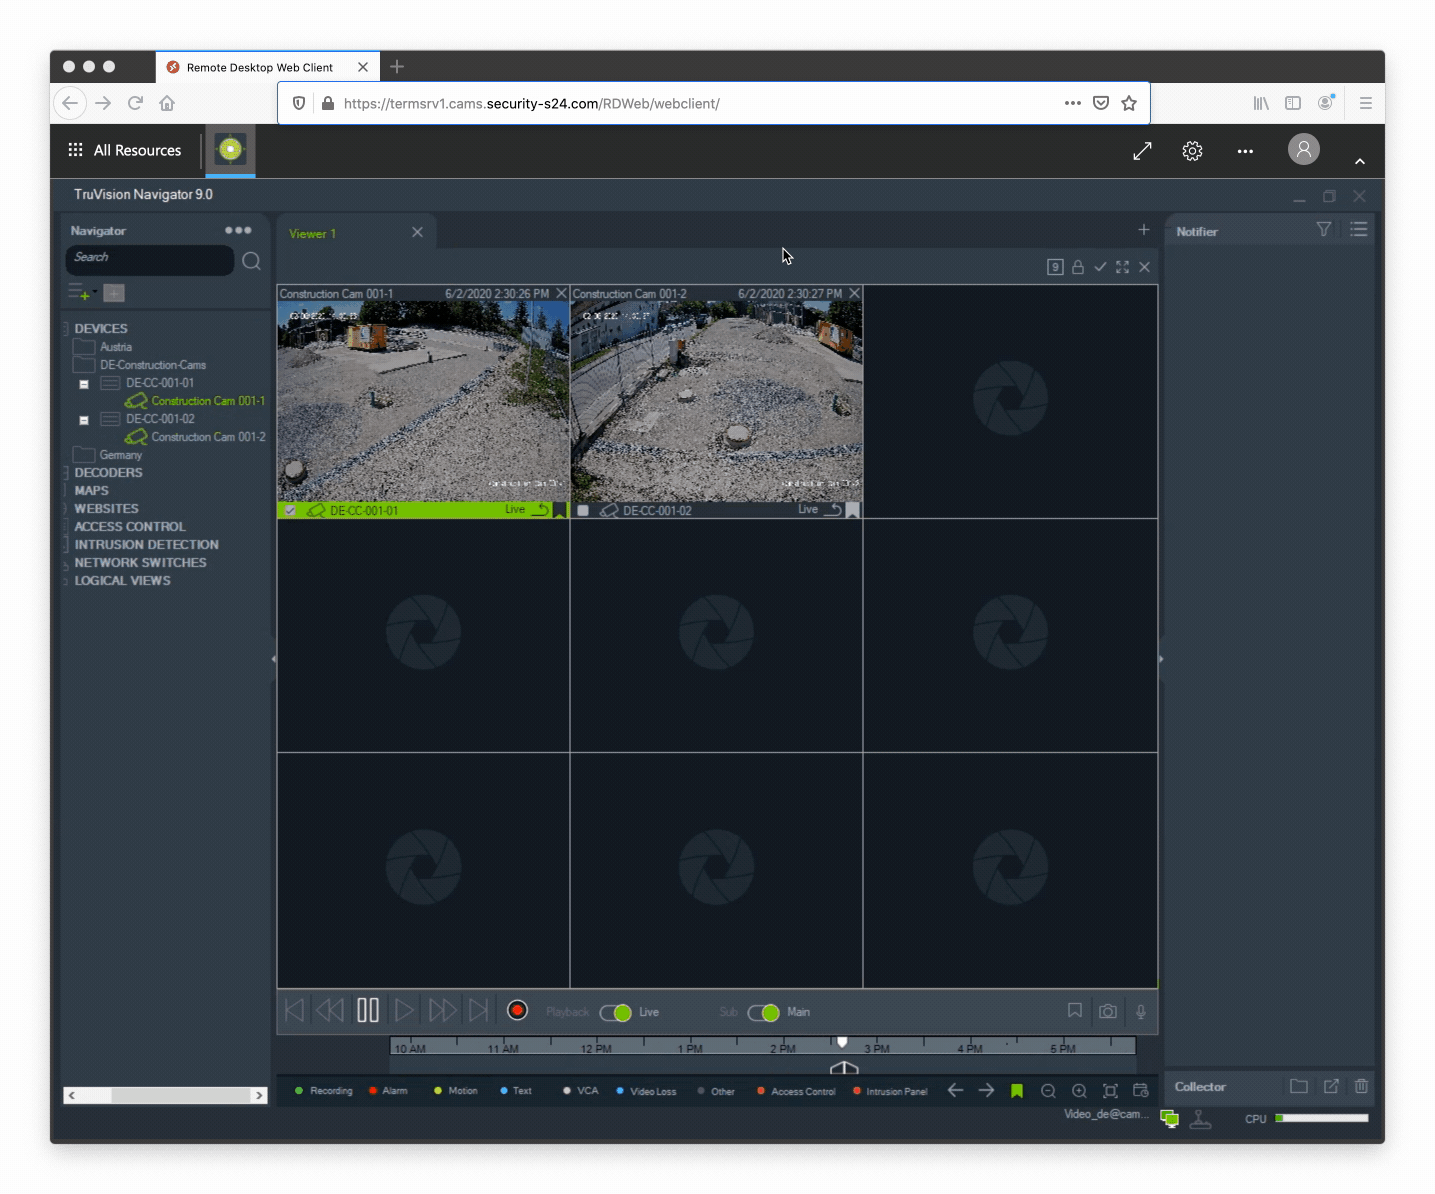Uncheck the DE-CC-001-01 camera tile checkbox

(x=291, y=510)
